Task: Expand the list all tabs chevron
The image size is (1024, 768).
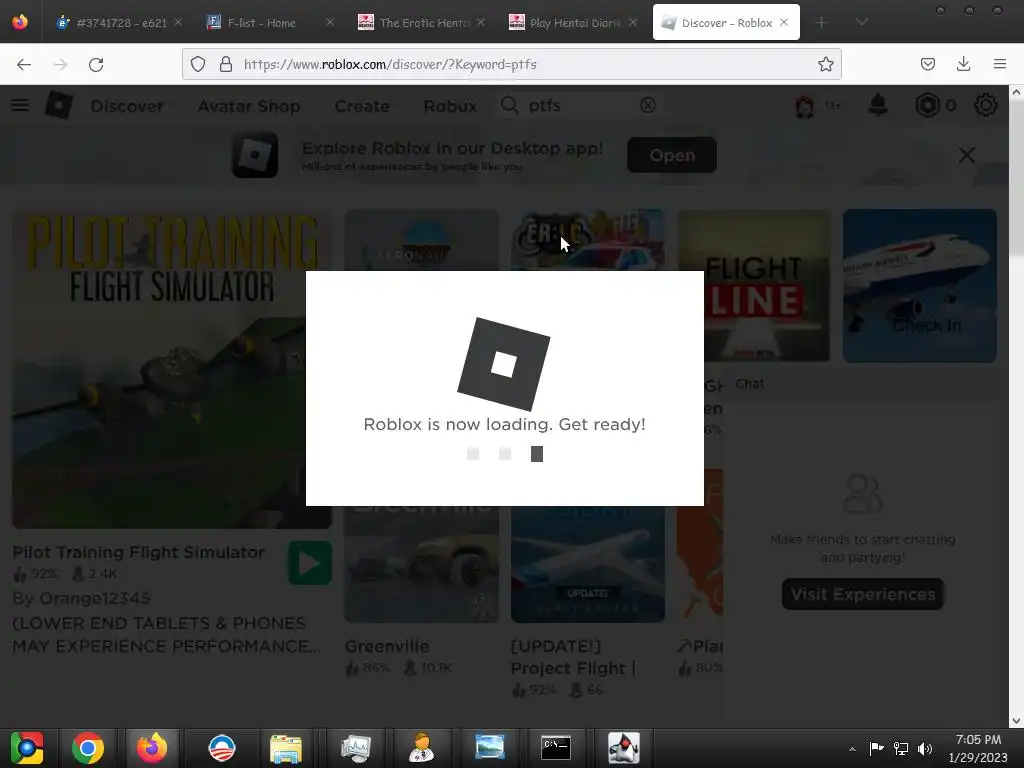Action: click(862, 22)
